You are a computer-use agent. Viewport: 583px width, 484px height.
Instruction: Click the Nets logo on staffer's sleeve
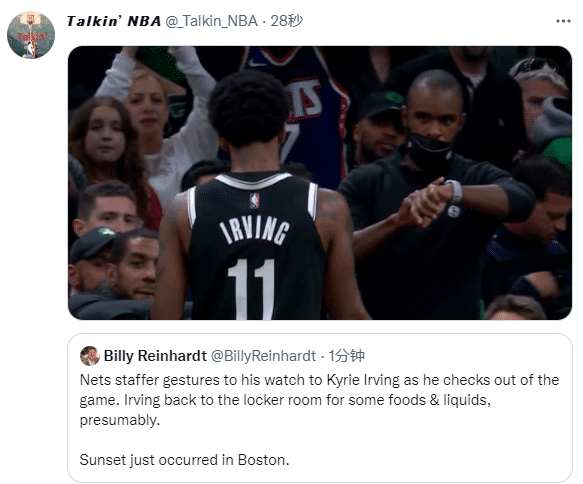(454, 212)
